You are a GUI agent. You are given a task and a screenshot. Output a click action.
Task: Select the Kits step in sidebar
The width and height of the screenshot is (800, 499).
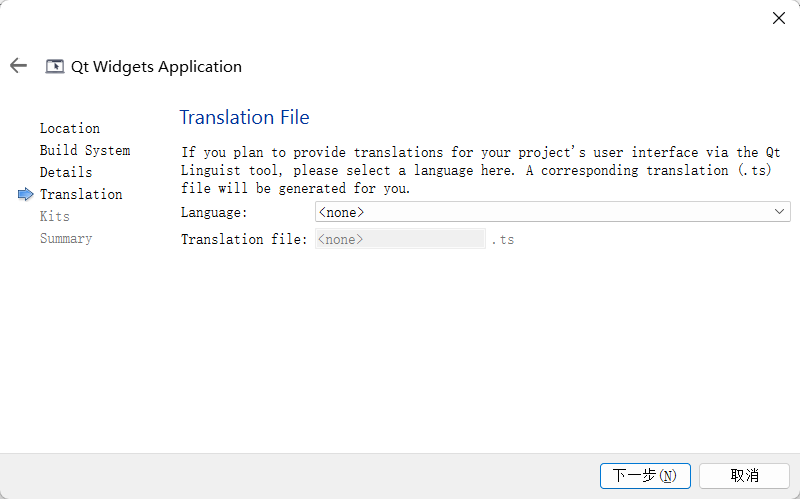click(55, 216)
